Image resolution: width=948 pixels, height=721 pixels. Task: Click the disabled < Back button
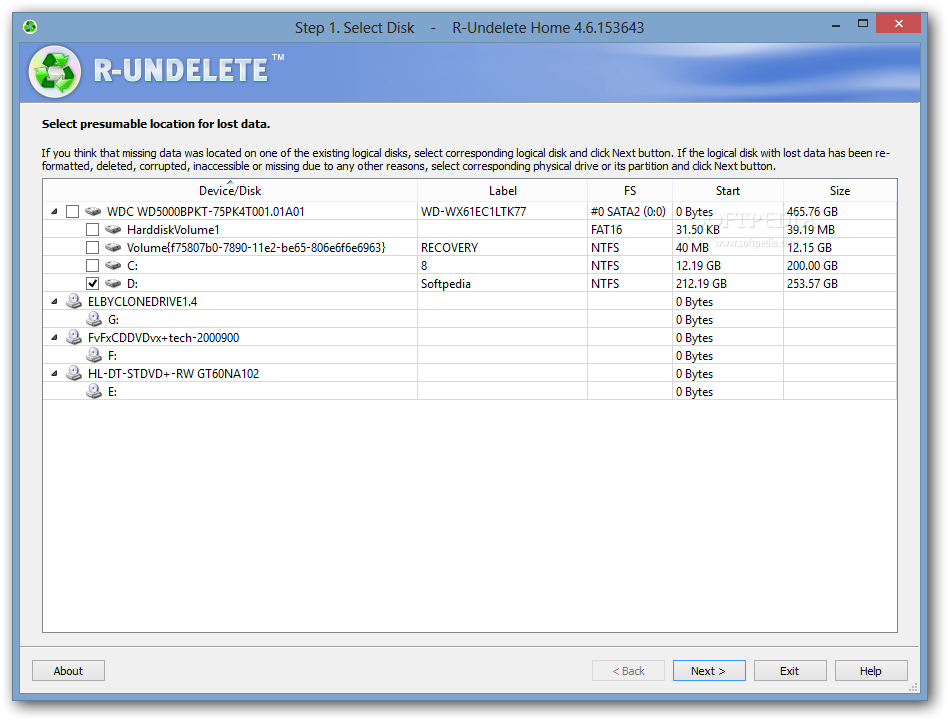pyautogui.click(x=628, y=671)
